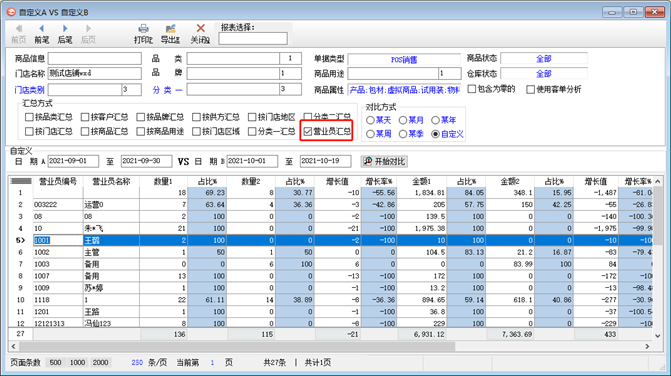The image size is (671, 376).
Task: Open the 报表选择 dropdown field
Action: tap(253, 38)
